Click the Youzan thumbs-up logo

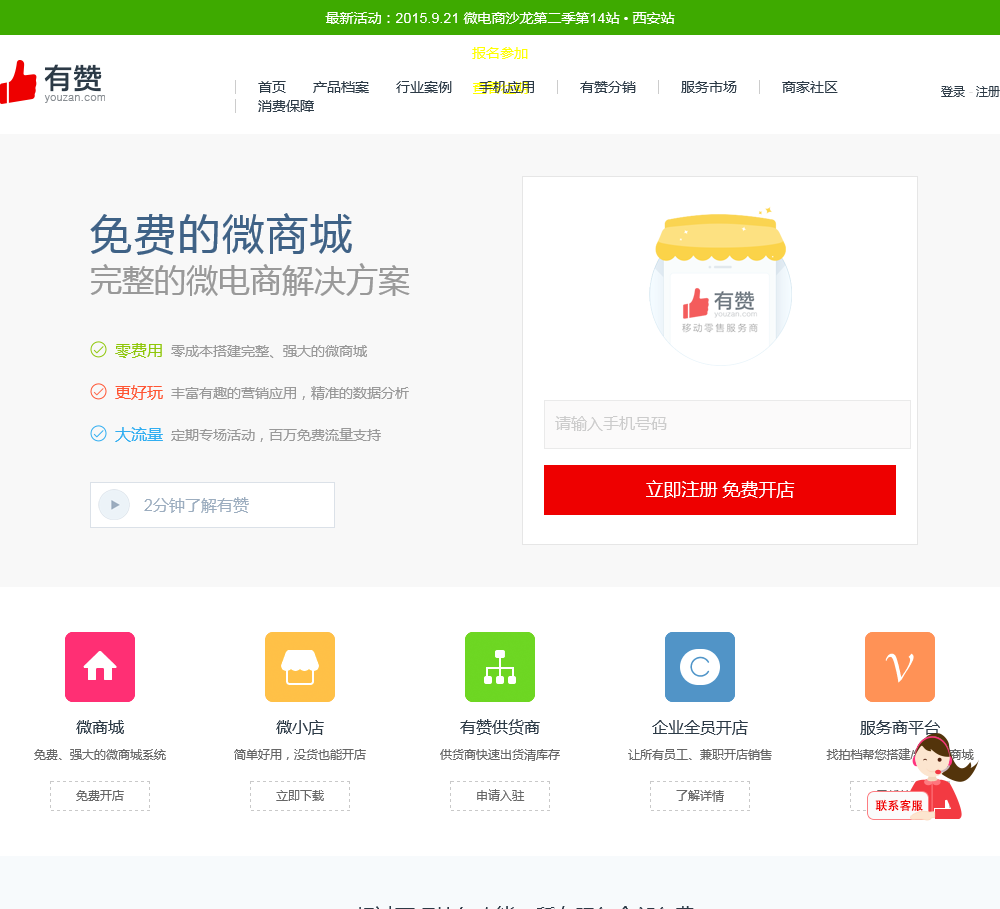[53, 82]
